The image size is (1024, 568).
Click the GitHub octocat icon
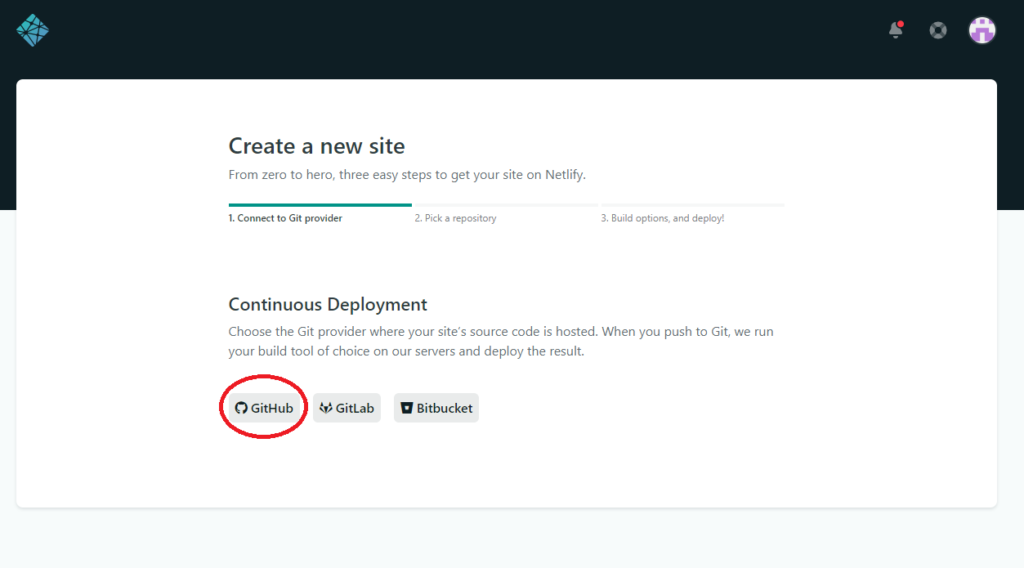pos(241,408)
